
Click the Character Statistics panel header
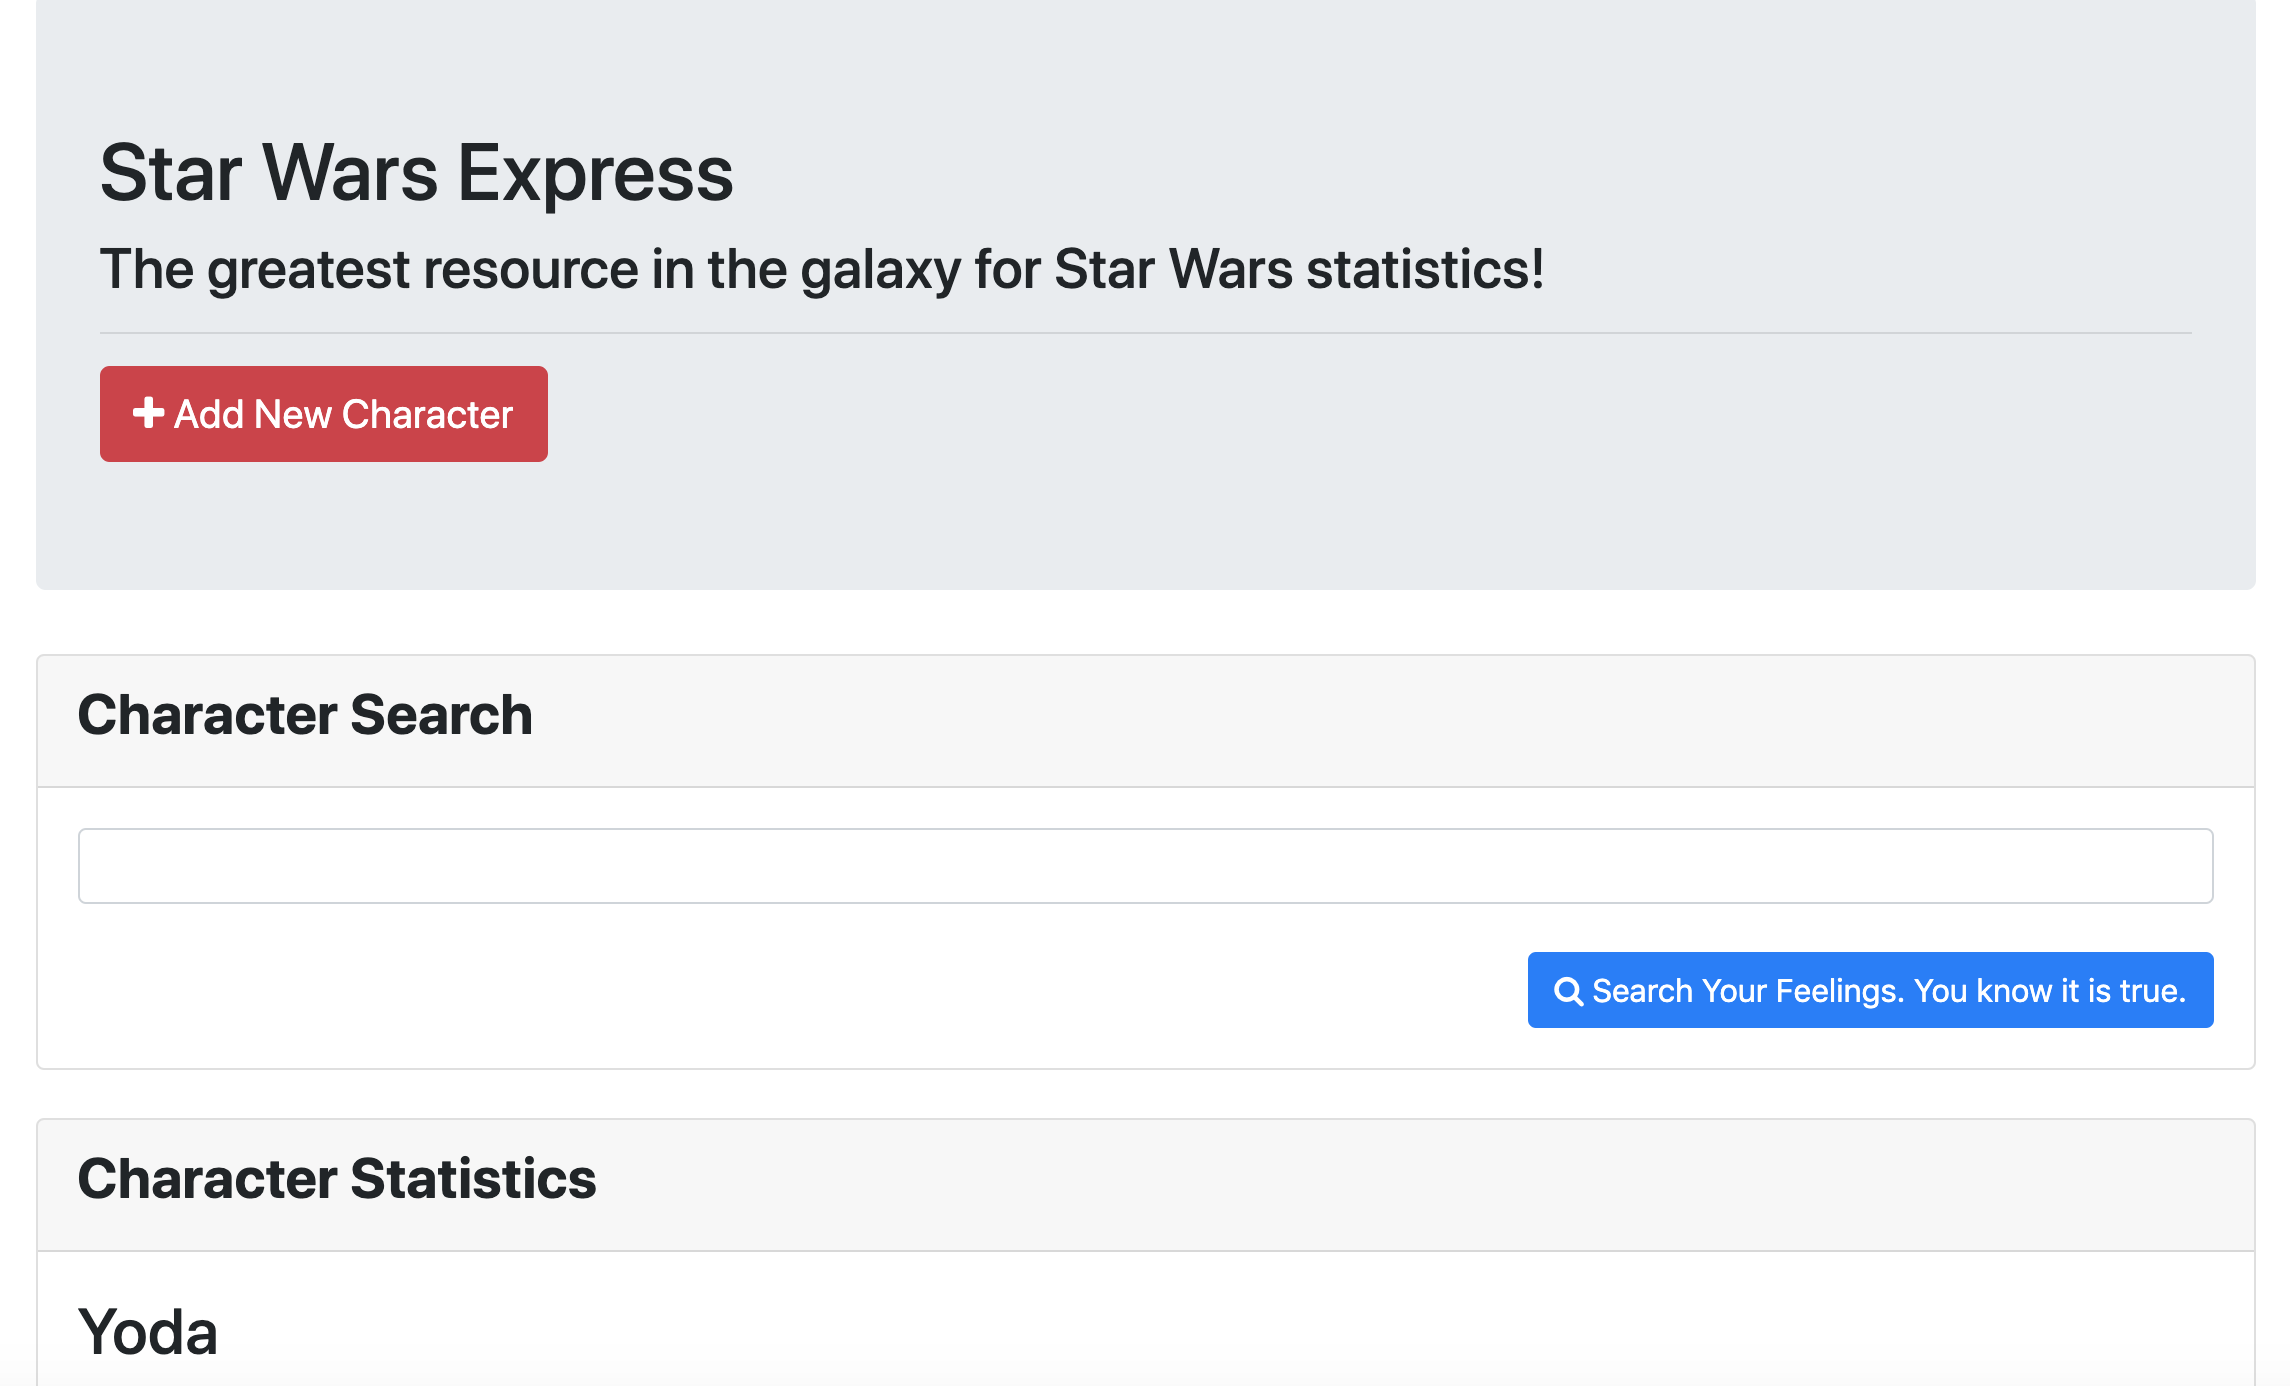1145,1185
